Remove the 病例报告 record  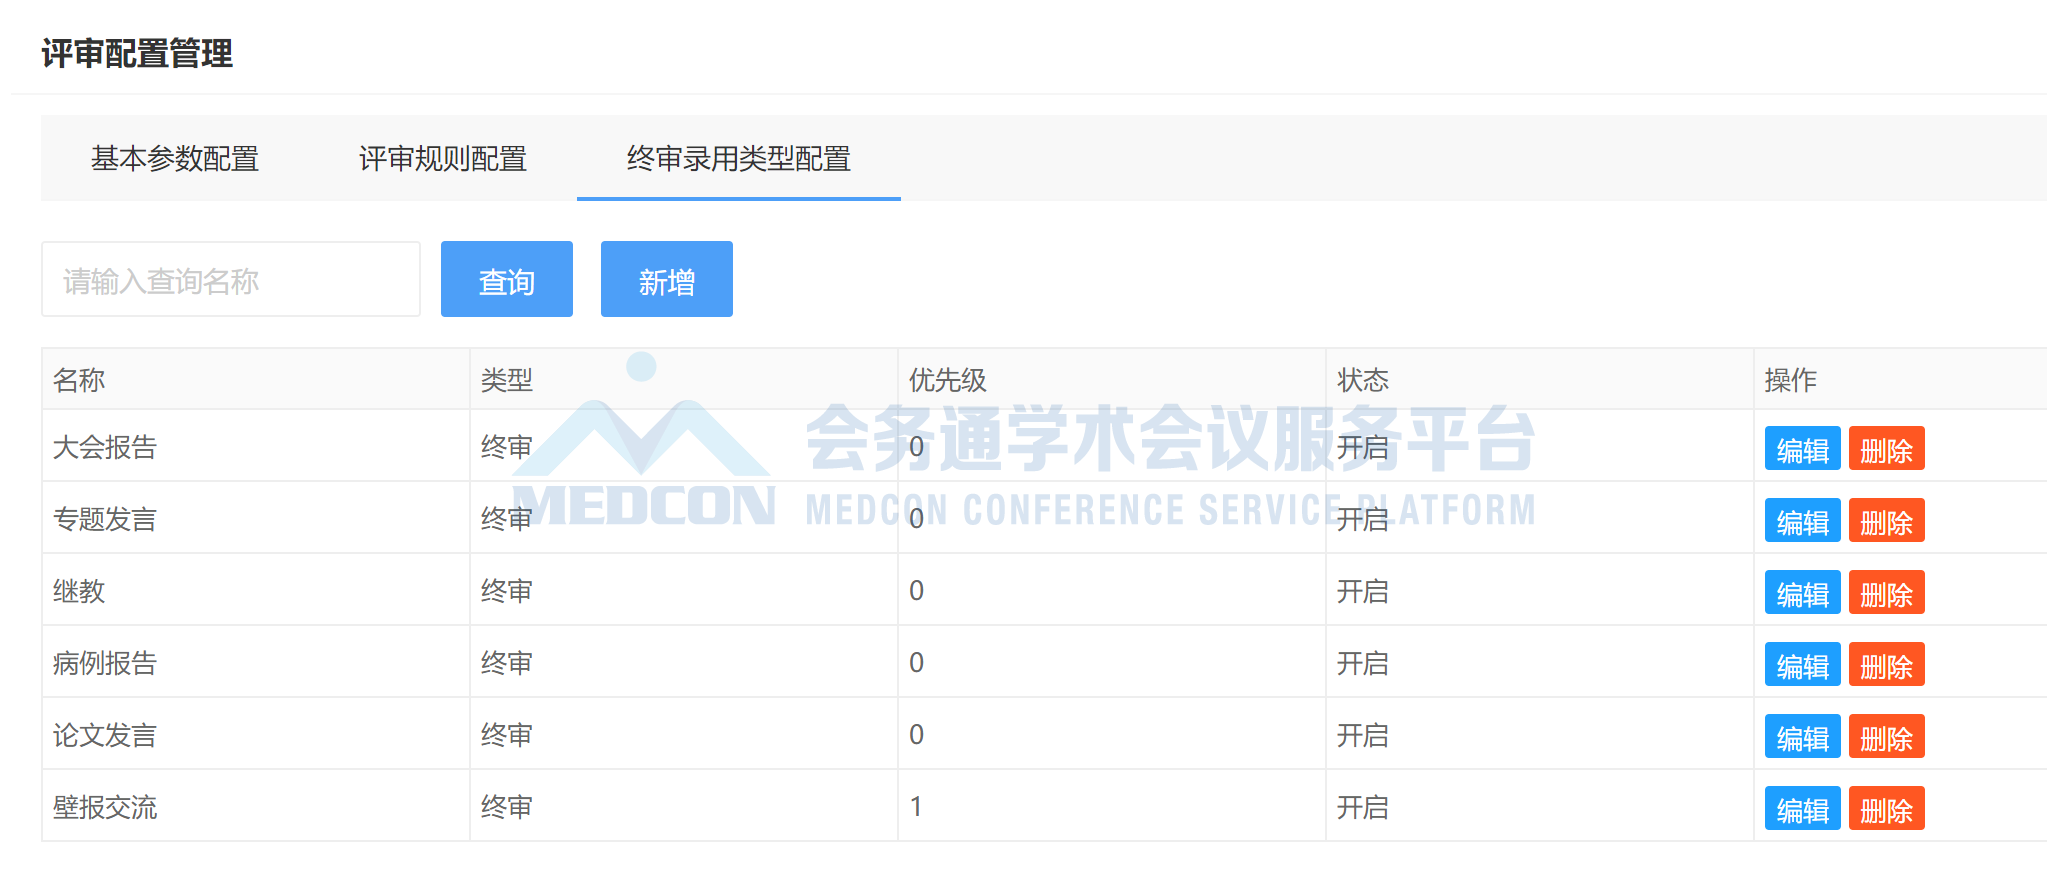pyautogui.click(x=1885, y=665)
